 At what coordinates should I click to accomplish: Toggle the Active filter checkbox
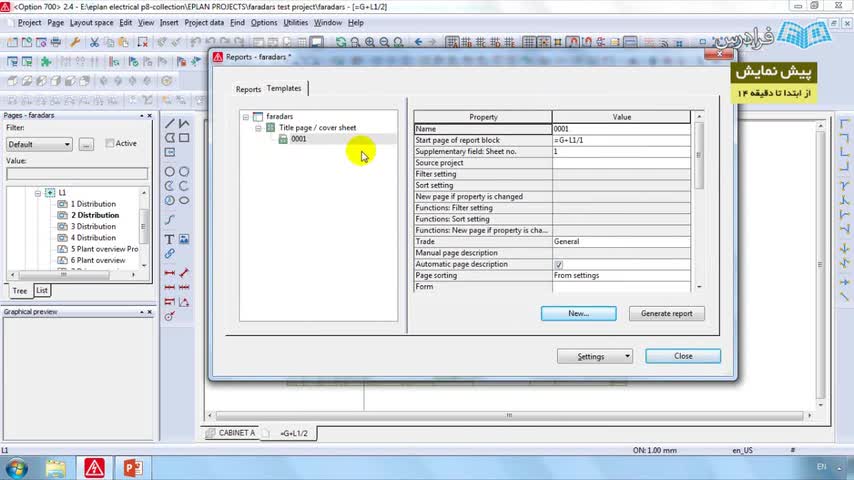110,143
